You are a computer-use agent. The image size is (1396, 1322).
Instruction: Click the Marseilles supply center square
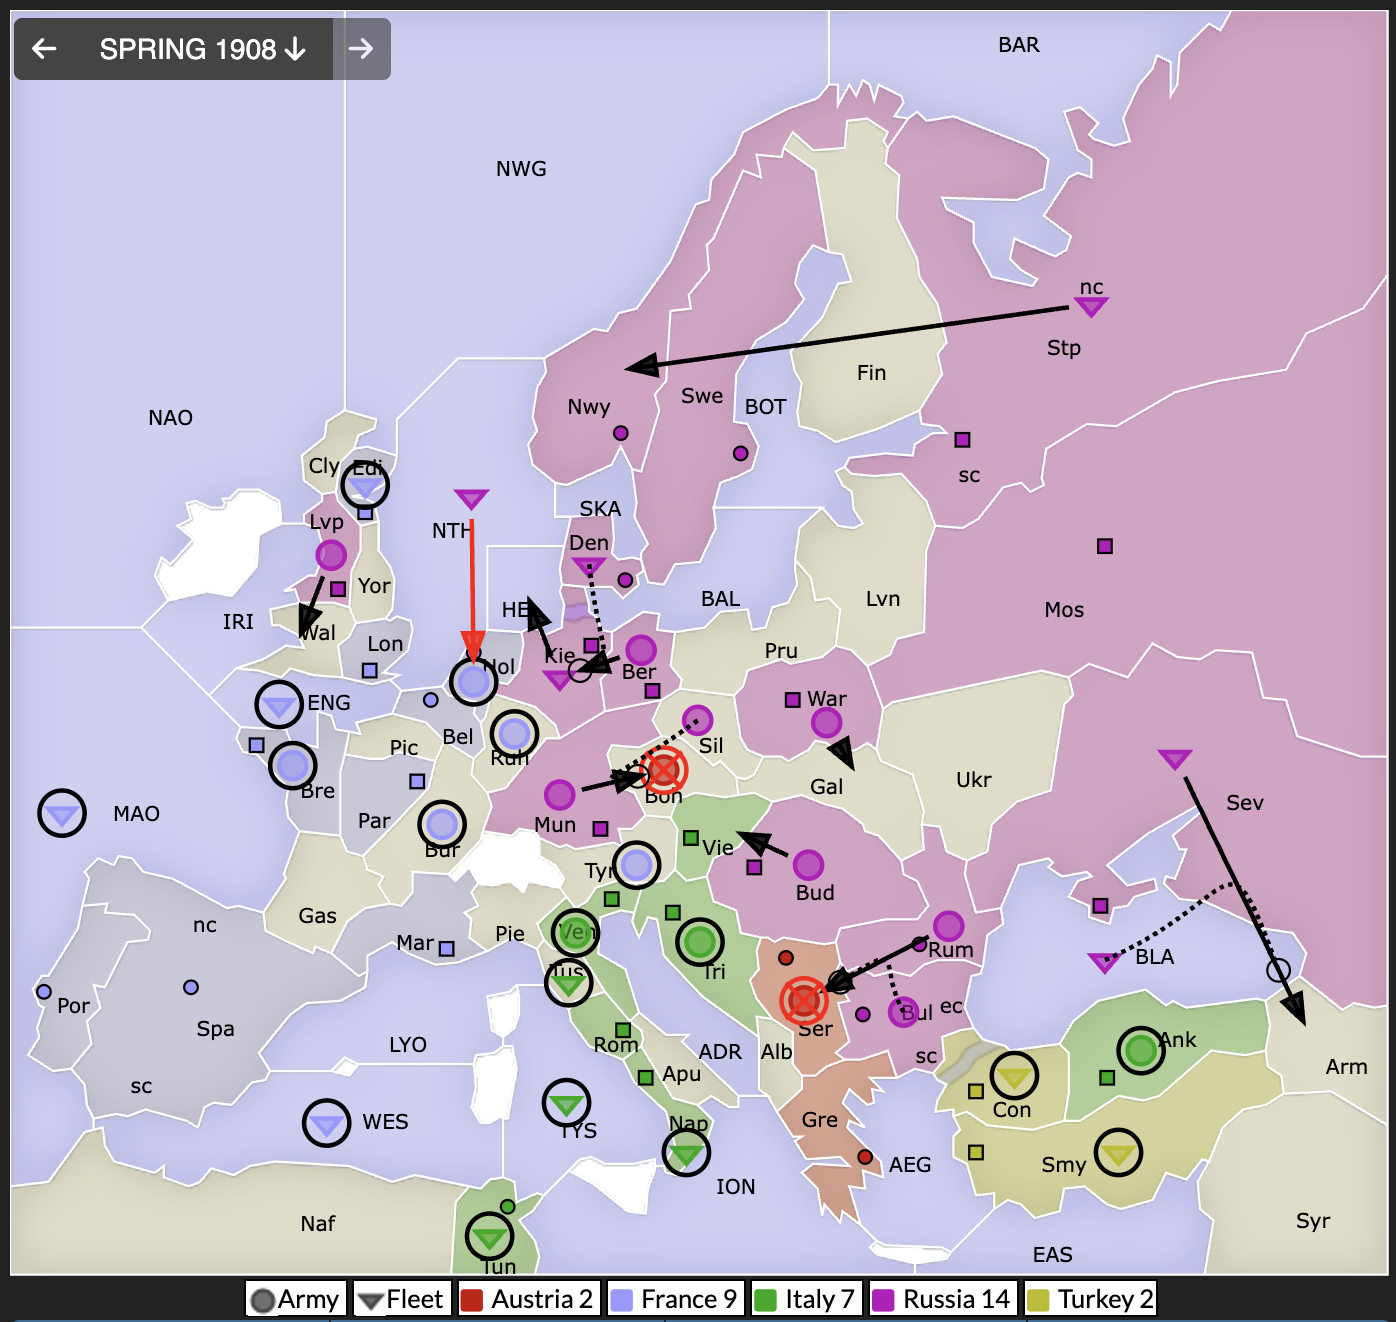447,948
